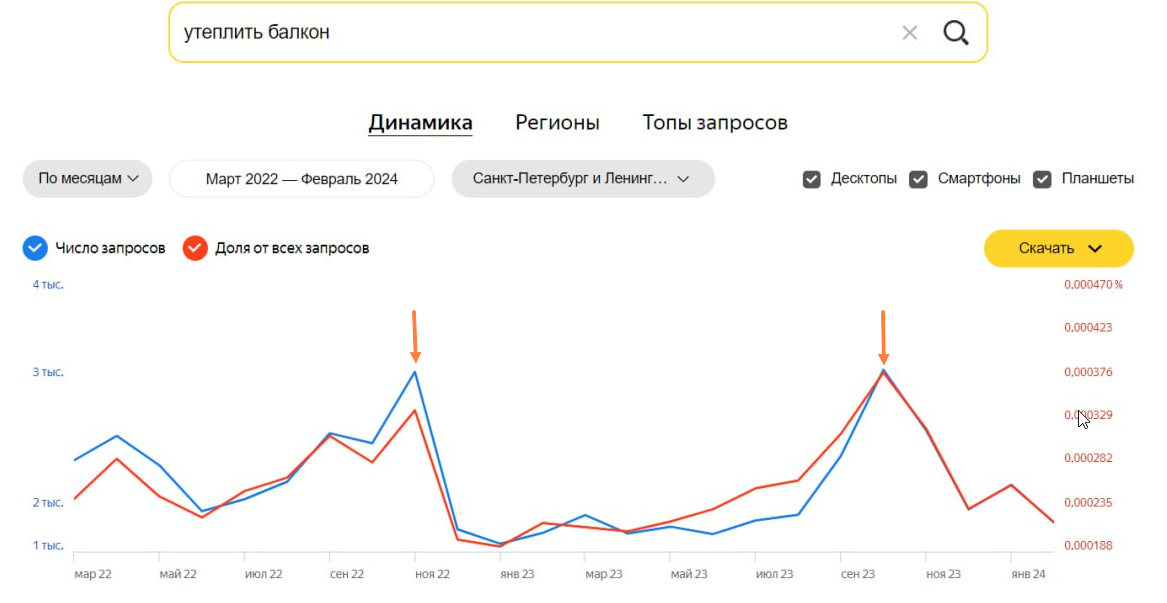The height and width of the screenshot is (603, 1167).
Task: Open the Скачать download dropdown
Action: (x=1058, y=248)
